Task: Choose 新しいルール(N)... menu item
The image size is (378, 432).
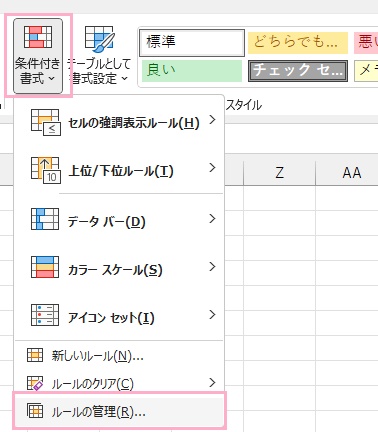Action: pos(119,356)
